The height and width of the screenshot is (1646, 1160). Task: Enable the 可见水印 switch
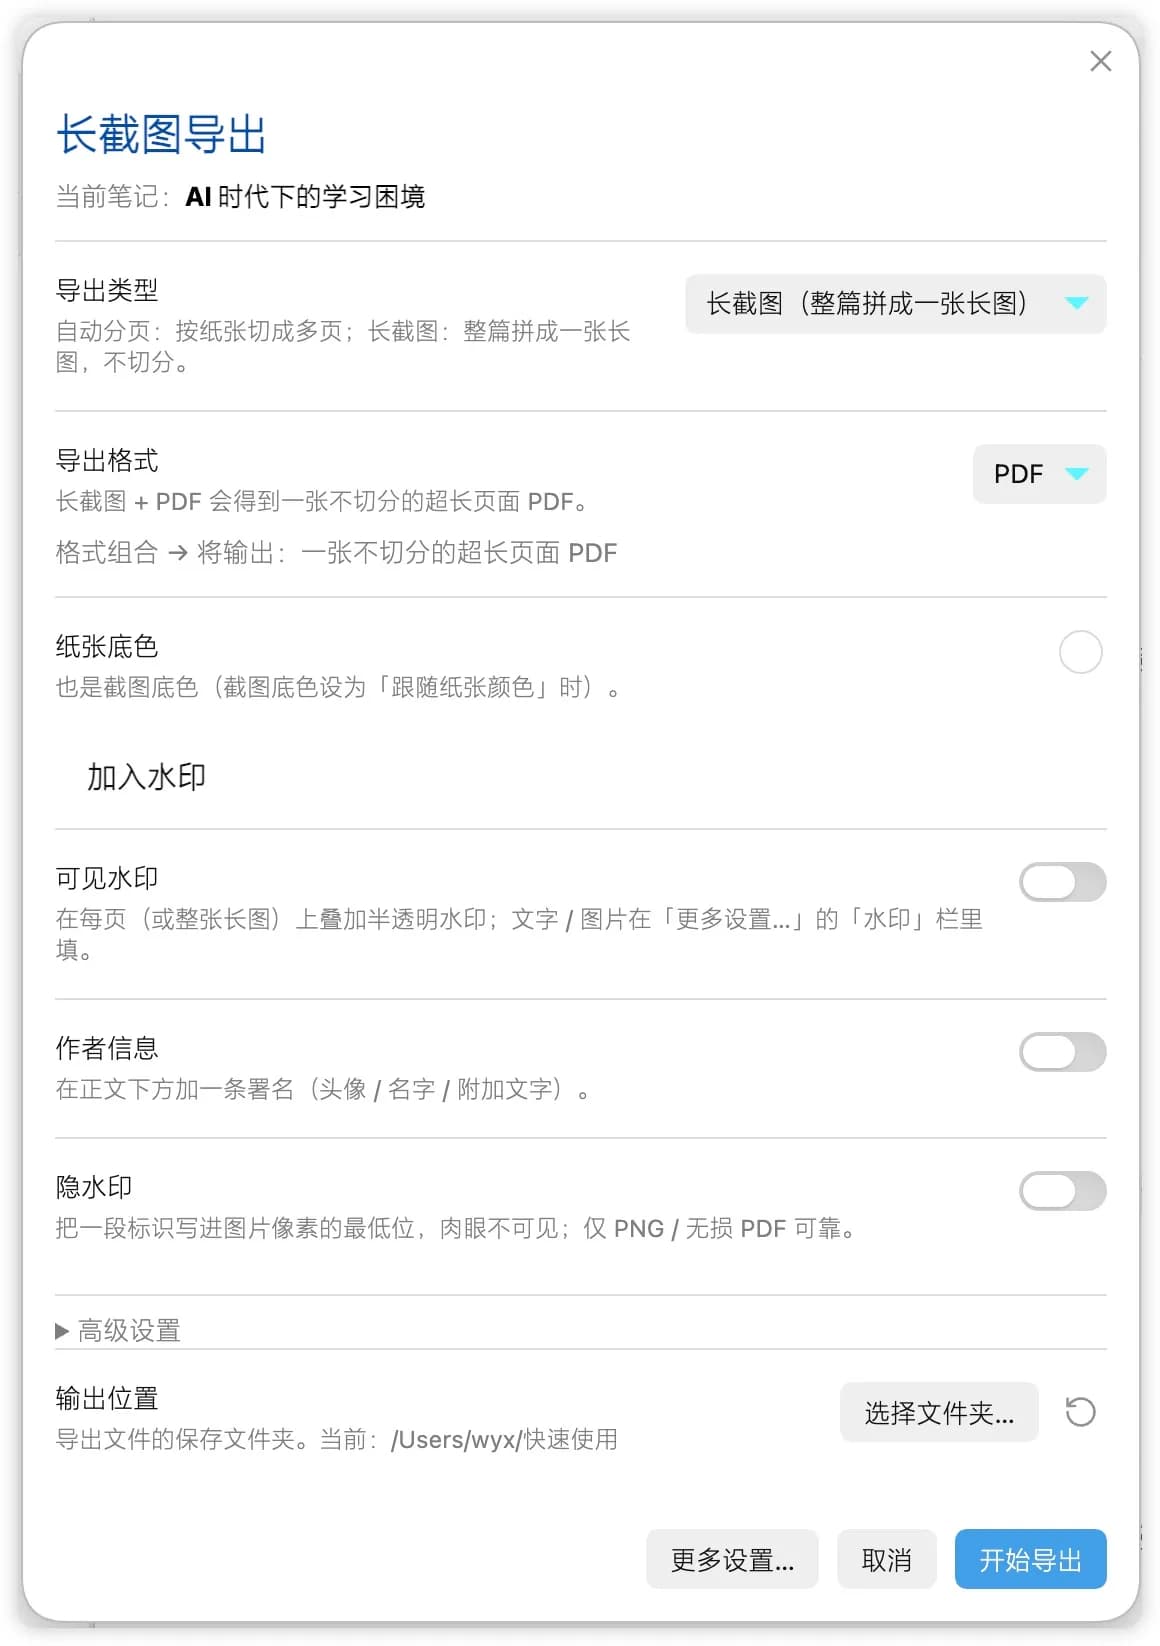(x=1062, y=882)
